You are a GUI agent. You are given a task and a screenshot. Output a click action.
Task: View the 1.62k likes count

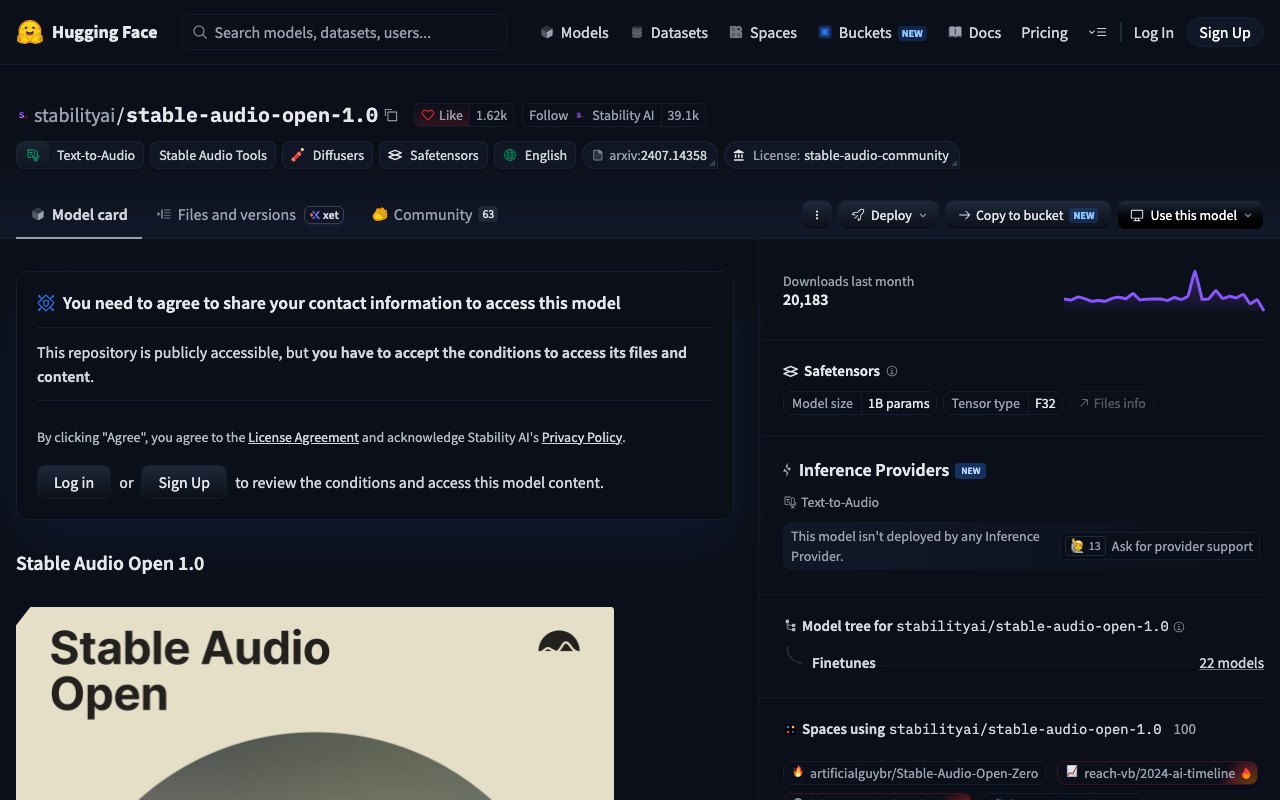[x=491, y=115]
